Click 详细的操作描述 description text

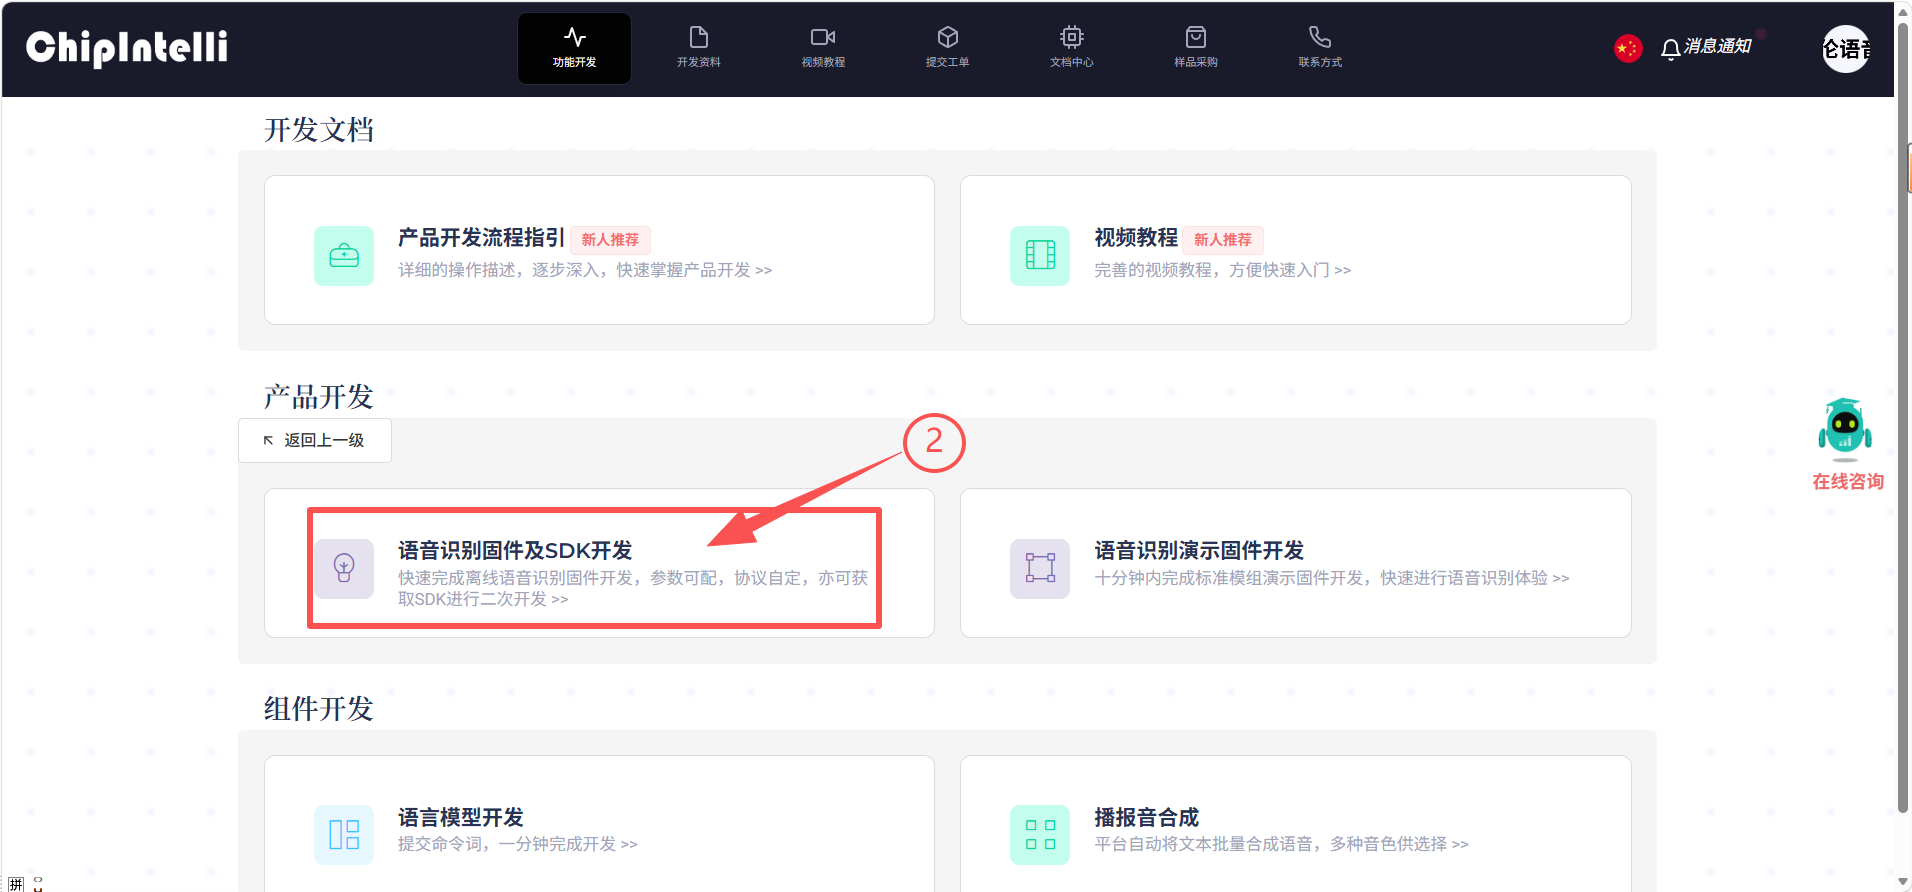tap(585, 270)
